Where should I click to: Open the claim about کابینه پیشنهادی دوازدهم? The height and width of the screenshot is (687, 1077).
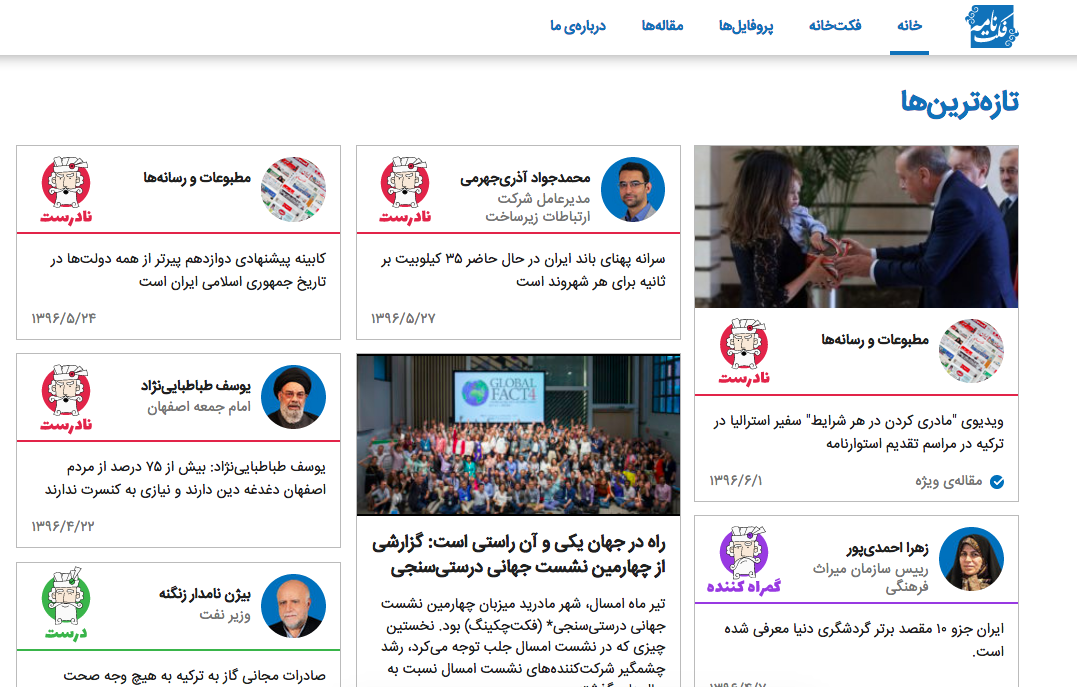[x=188, y=270]
